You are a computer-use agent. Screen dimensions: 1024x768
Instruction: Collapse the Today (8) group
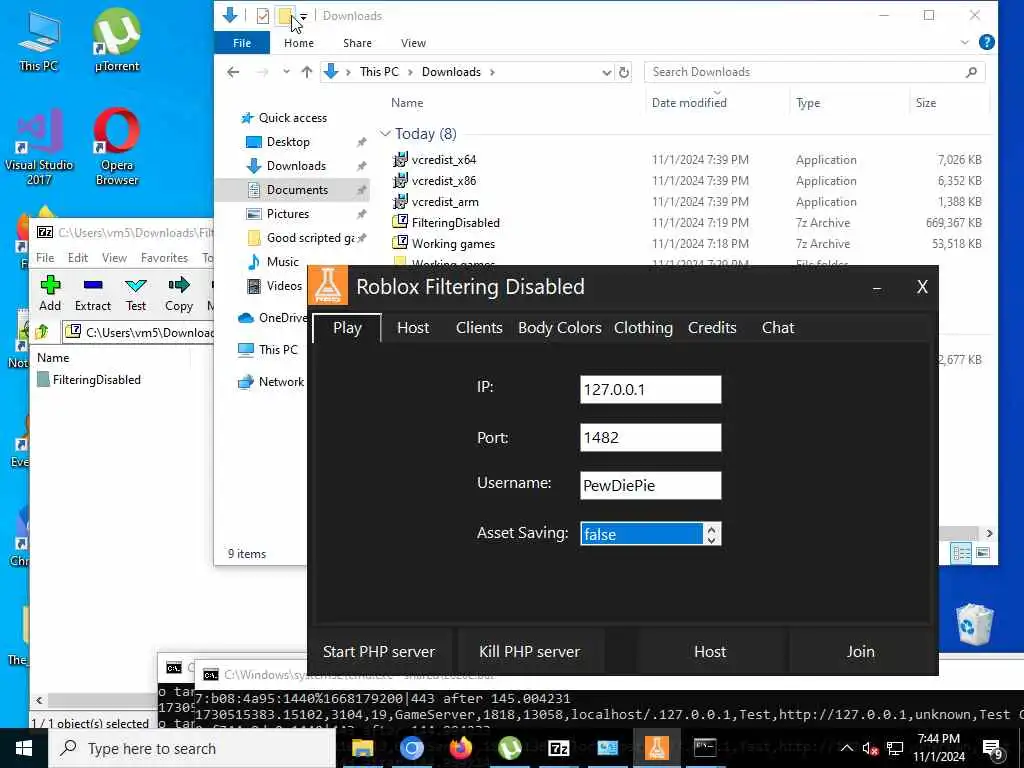(385, 134)
